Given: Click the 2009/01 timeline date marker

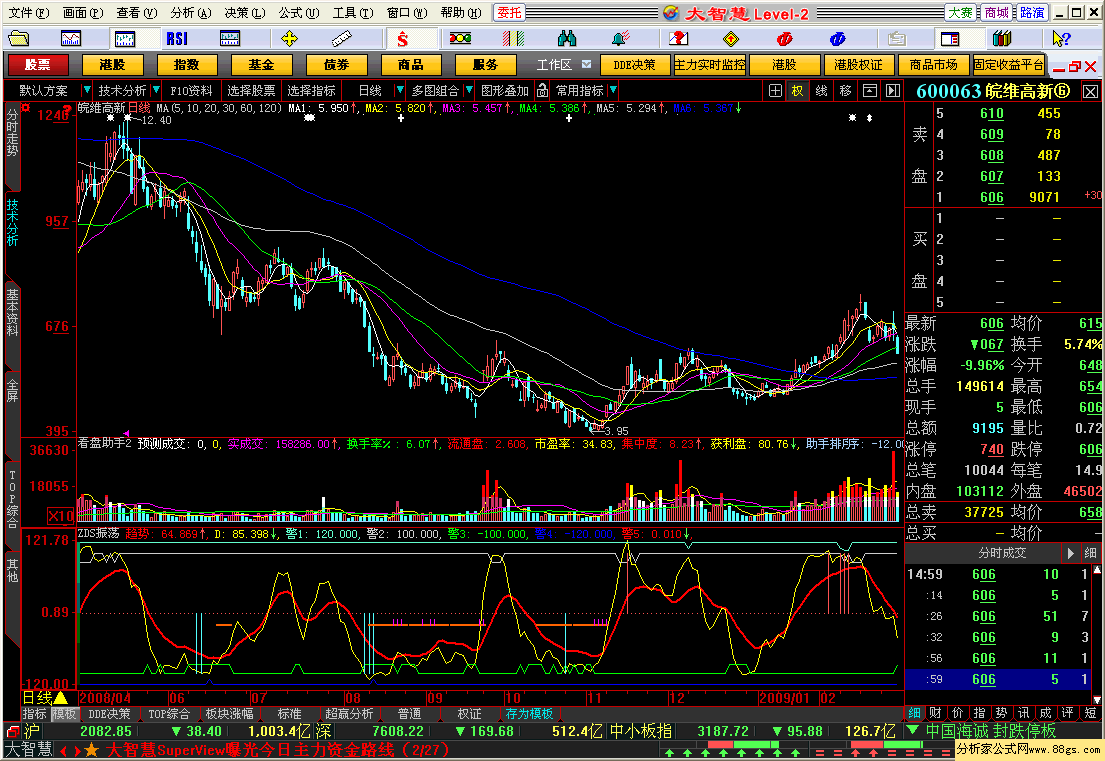Looking at the screenshot, I should click(x=784, y=698).
